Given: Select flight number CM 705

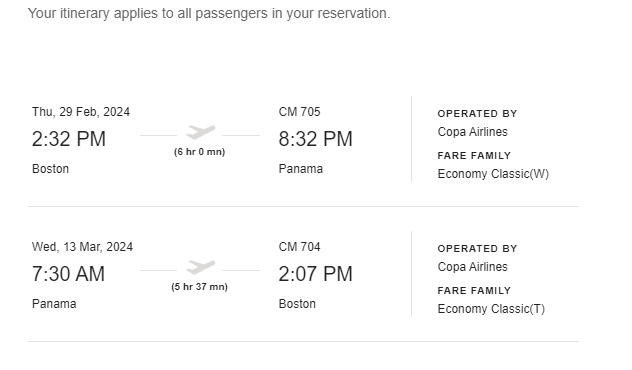Looking at the screenshot, I should coord(299,112).
